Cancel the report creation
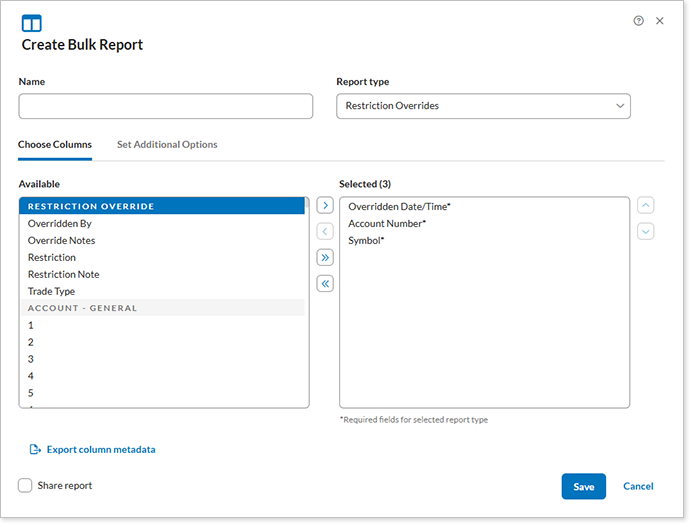 point(638,487)
